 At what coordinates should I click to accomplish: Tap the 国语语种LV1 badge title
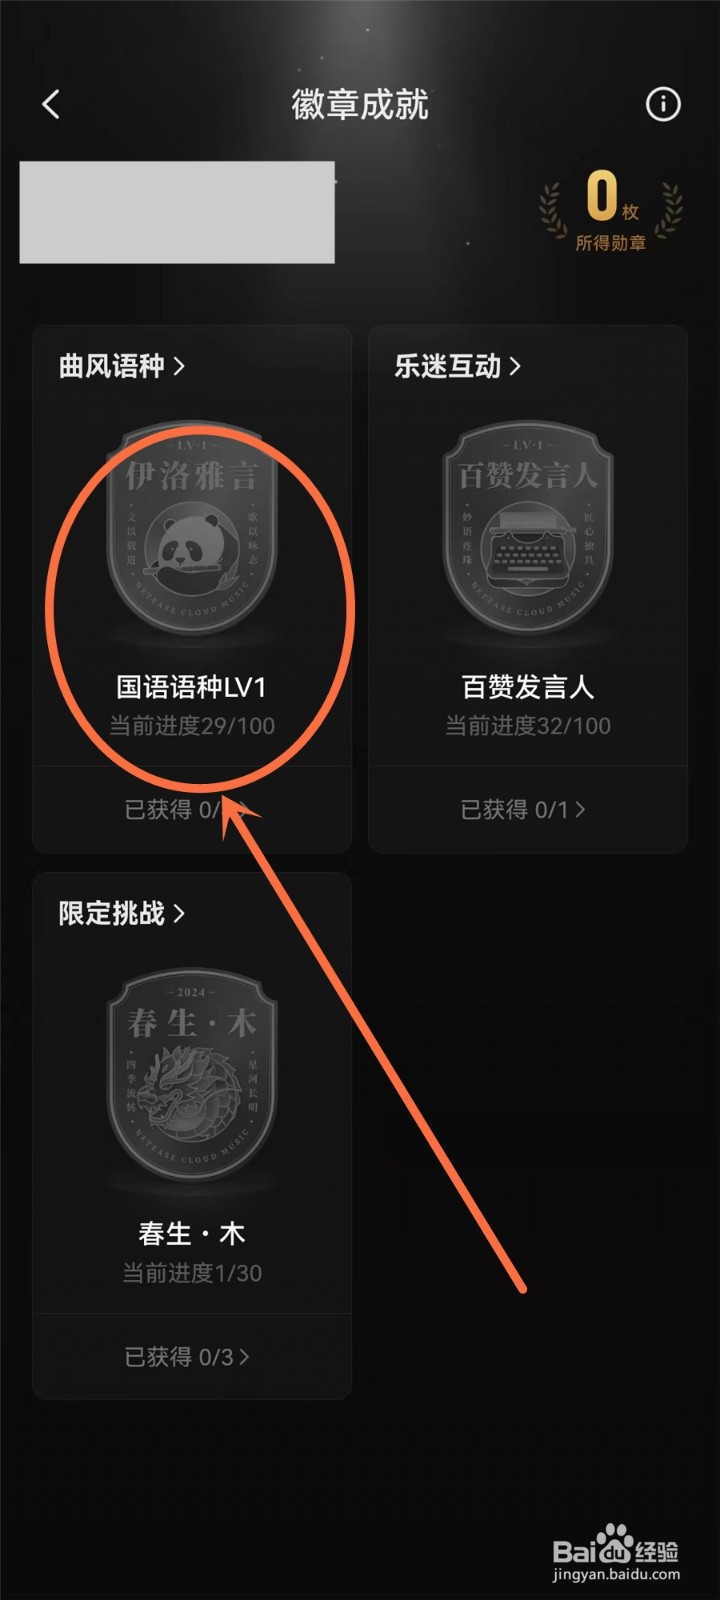click(x=191, y=687)
